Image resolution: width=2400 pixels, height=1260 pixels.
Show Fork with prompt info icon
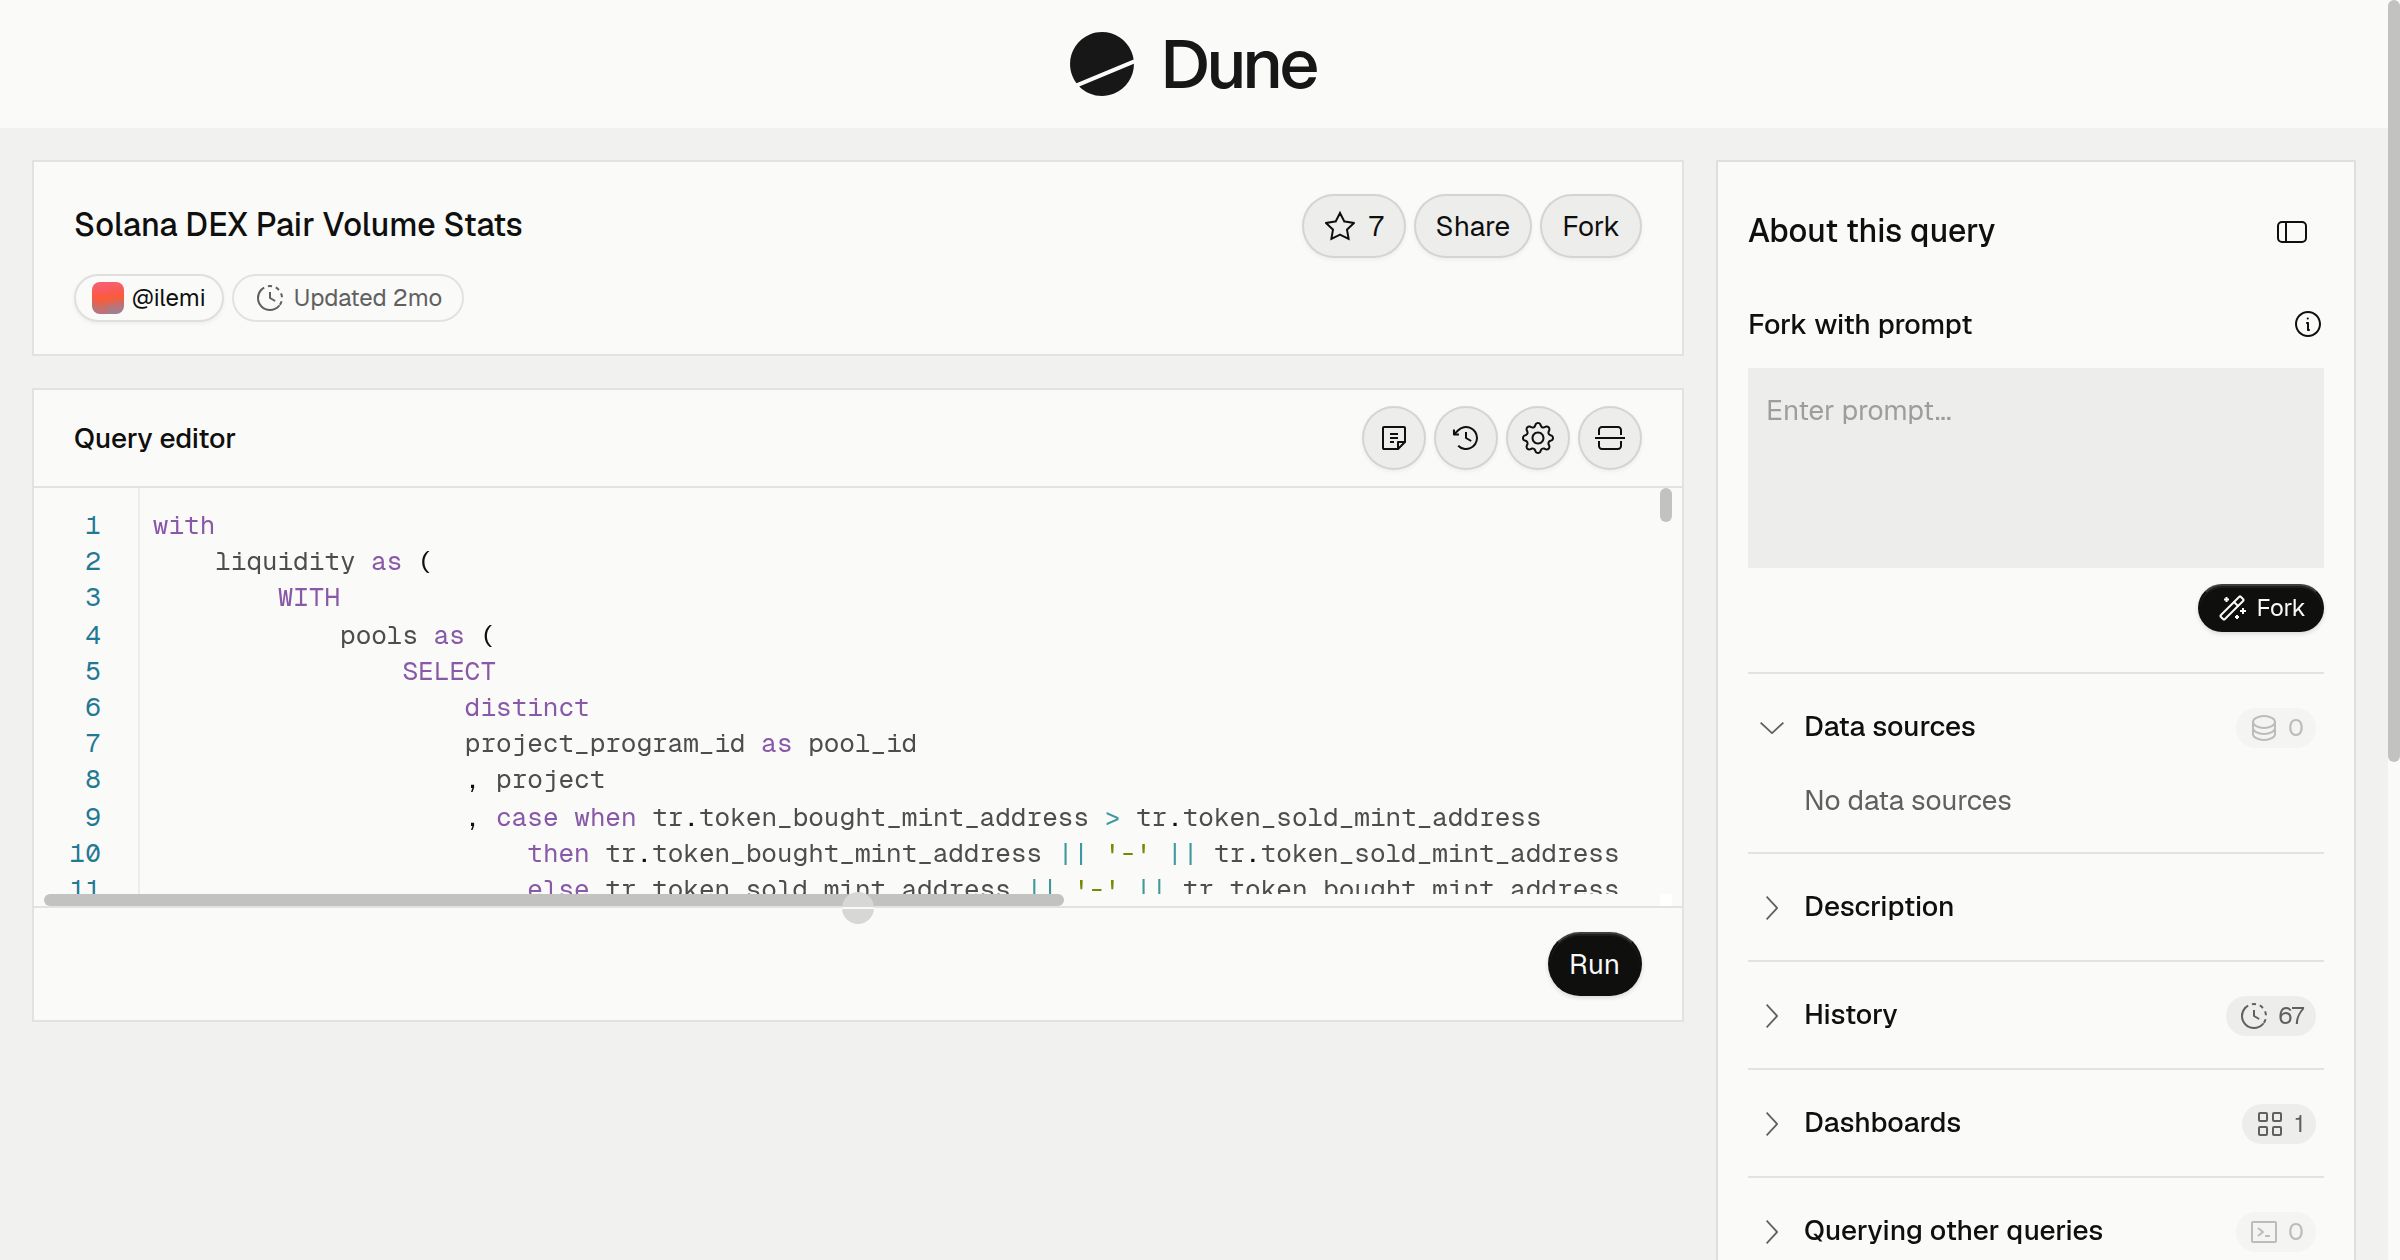click(x=2307, y=324)
